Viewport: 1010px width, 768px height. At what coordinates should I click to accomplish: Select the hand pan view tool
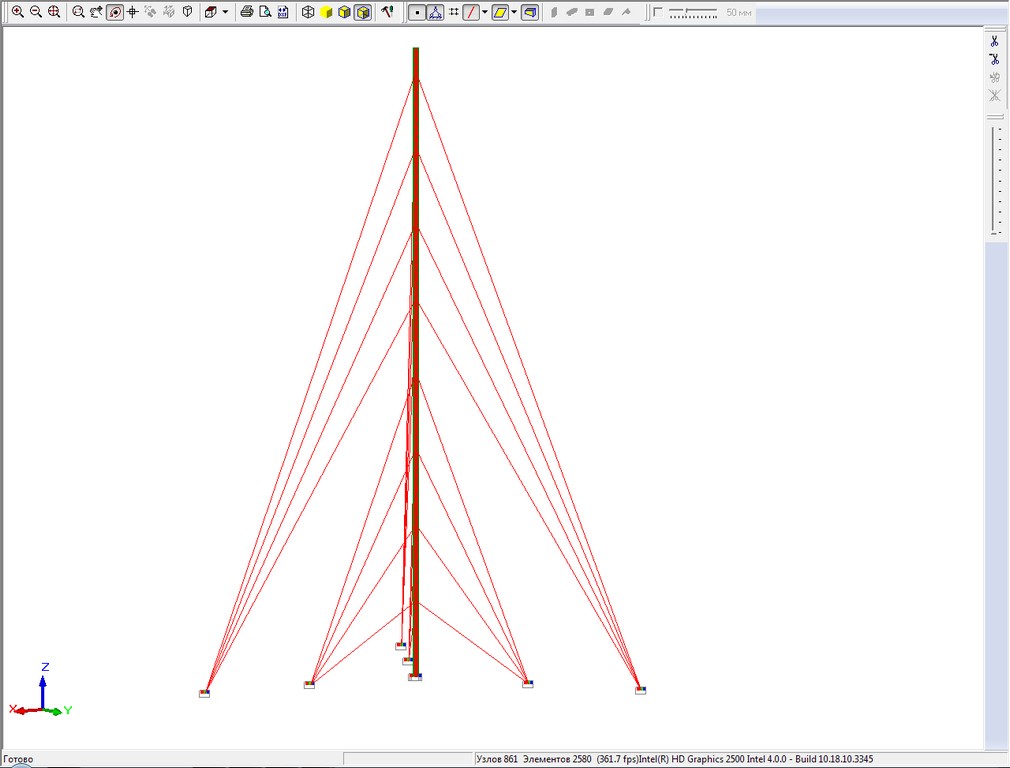point(96,12)
